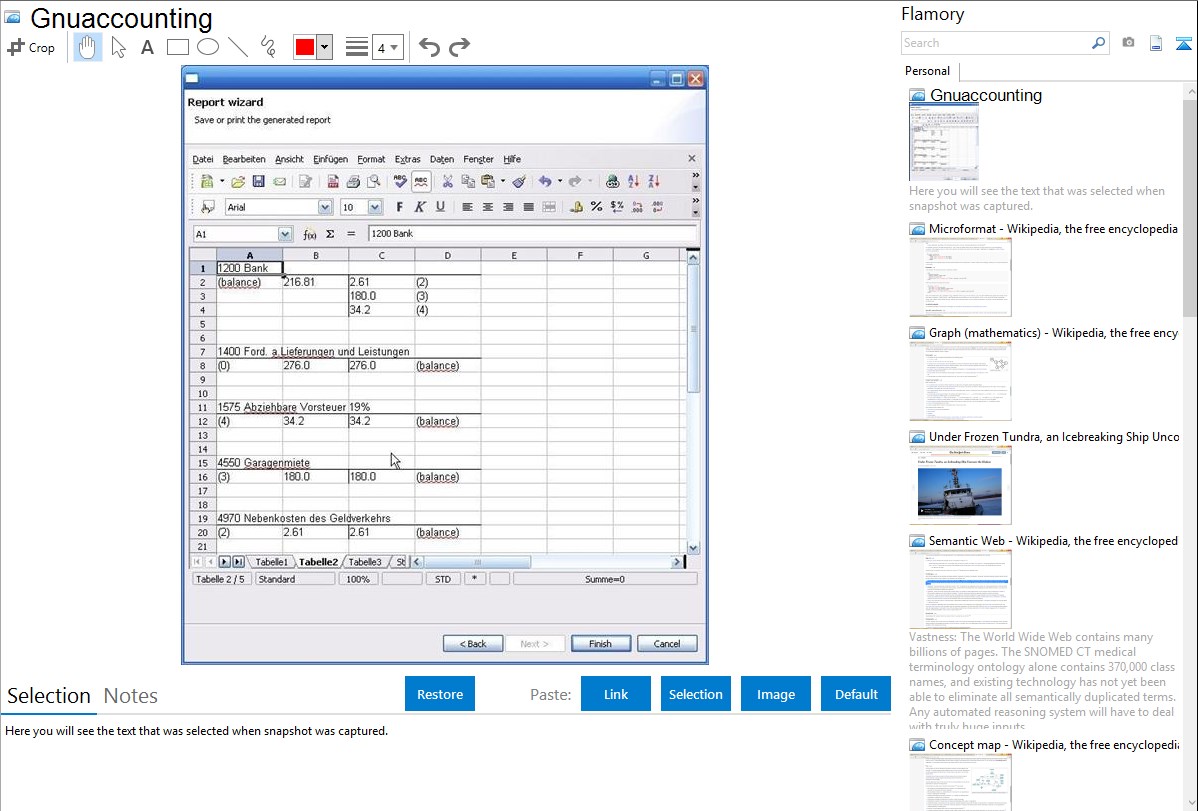This screenshot has height=811, width=1198.
Task: Toggle center alignment in spreadsheet toolbar
Action: [x=487, y=206]
